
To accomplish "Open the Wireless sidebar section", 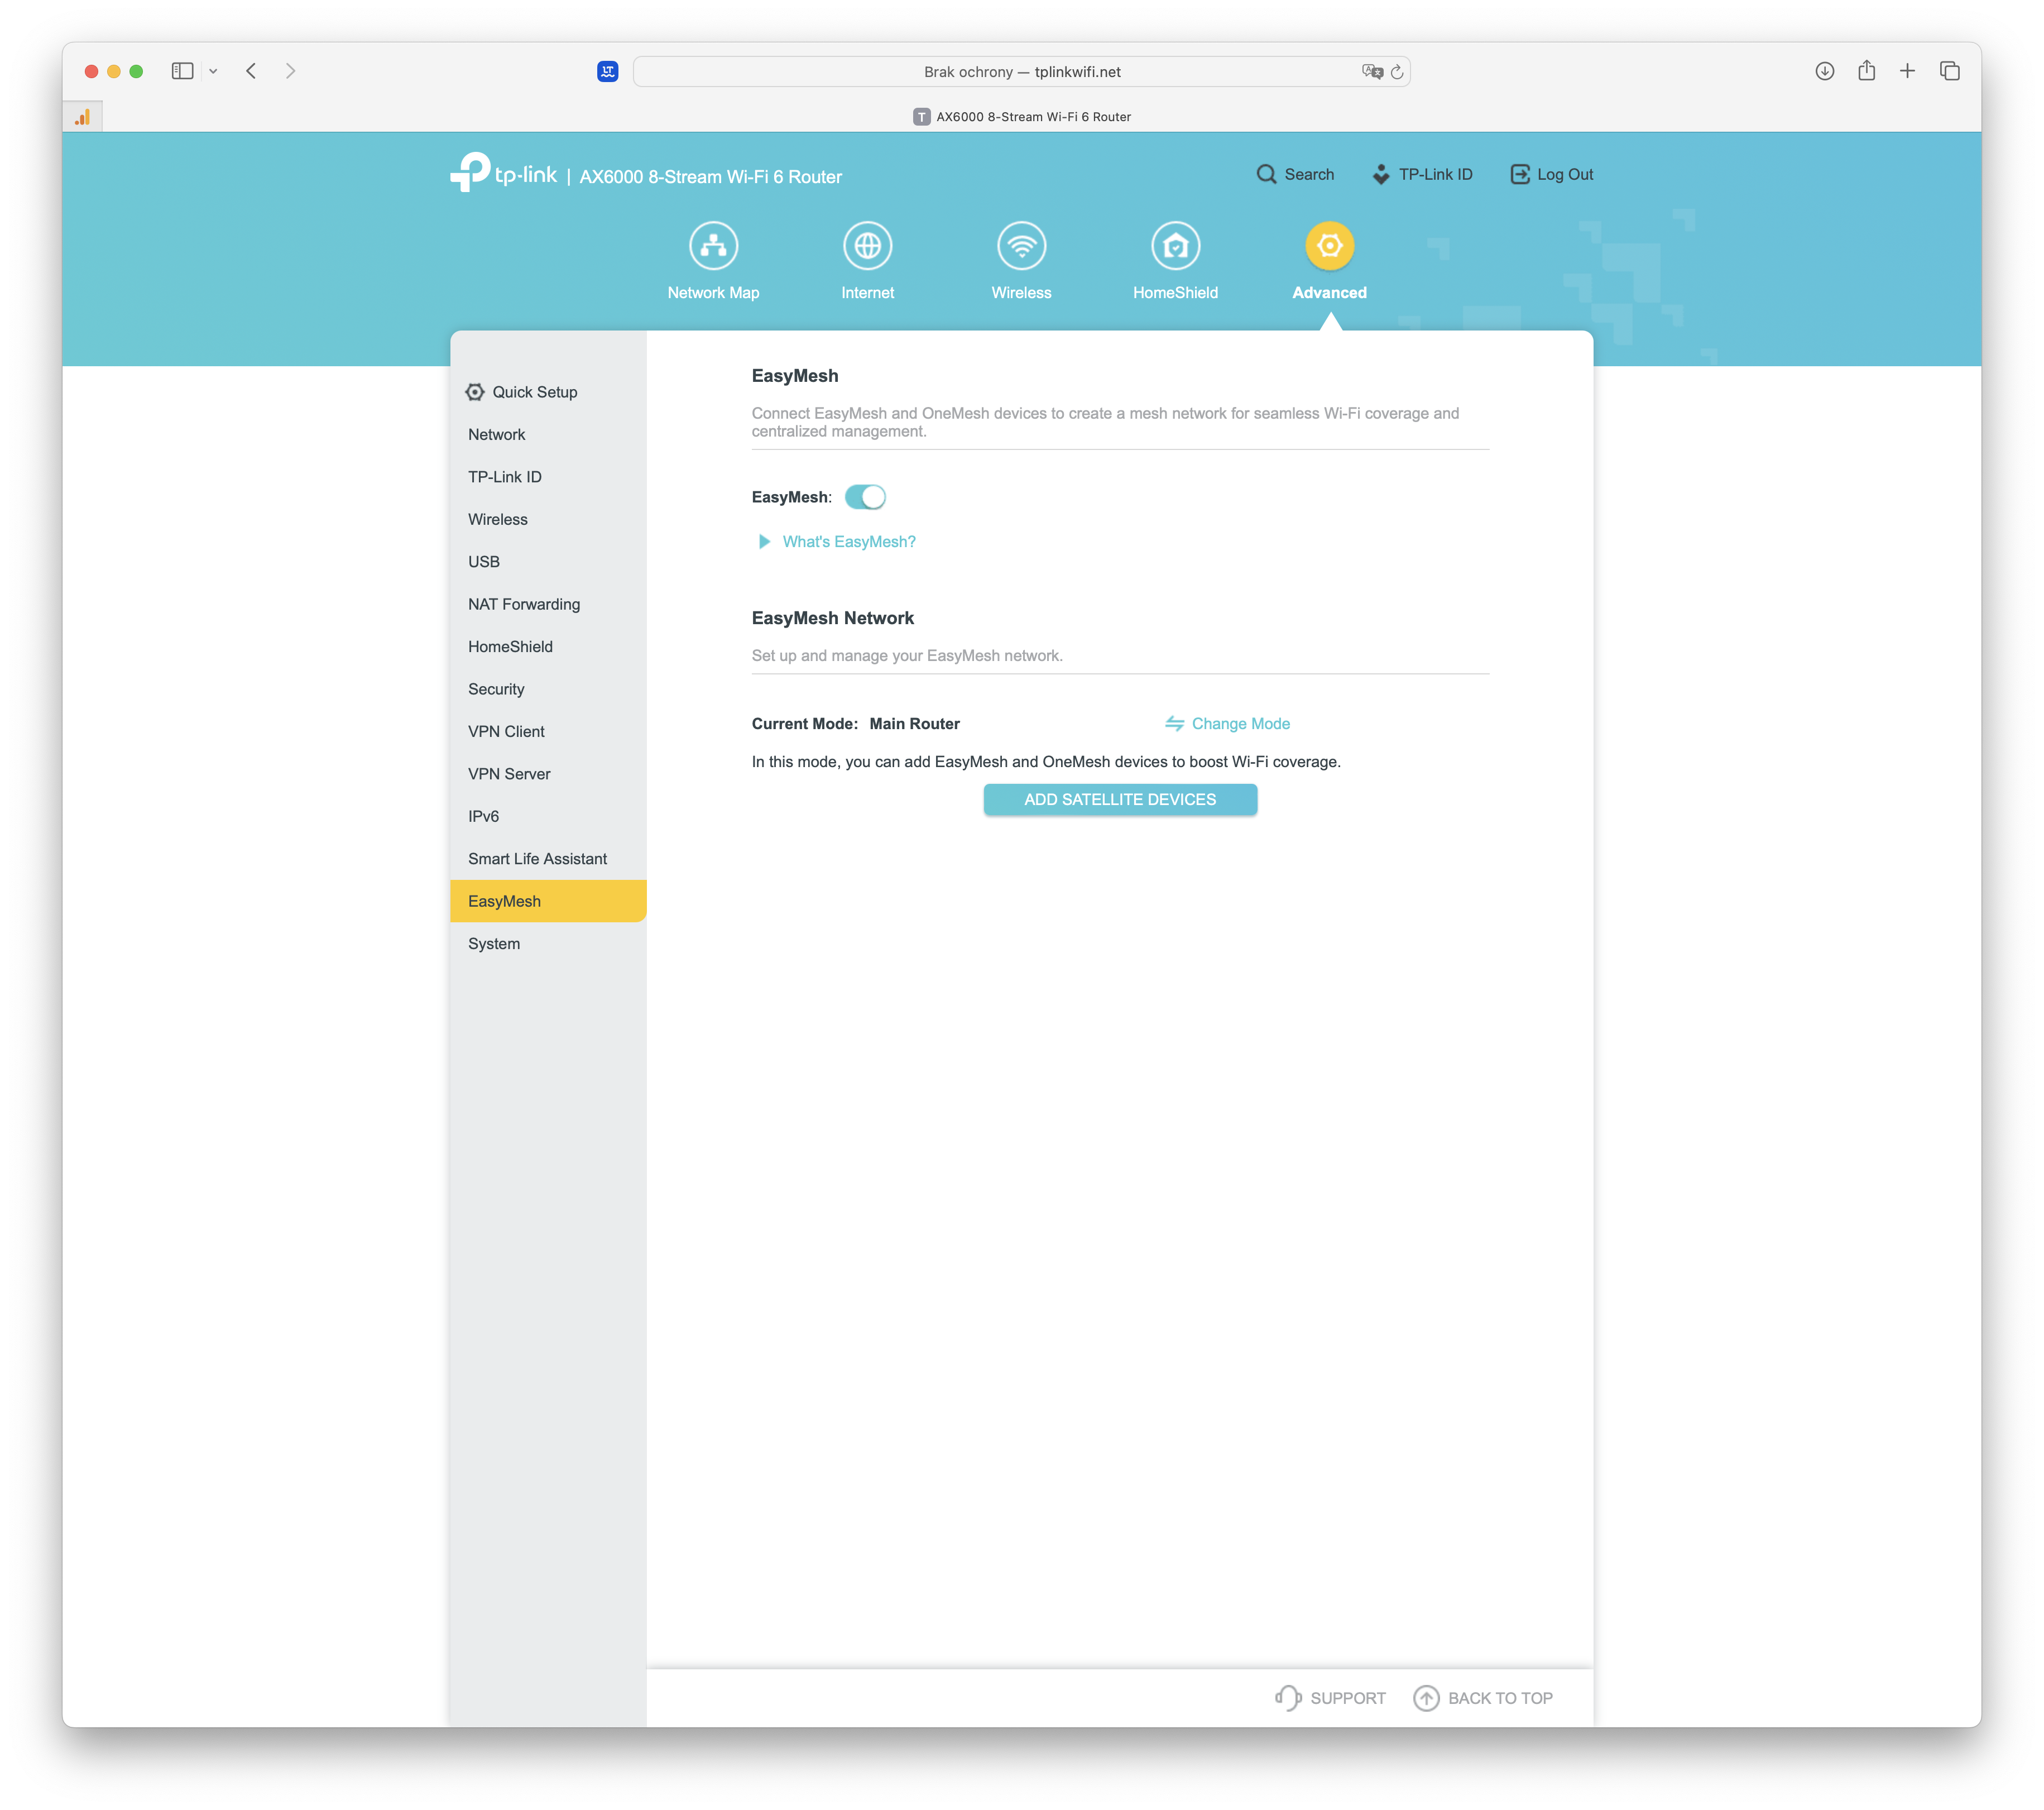I will pyautogui.click(x=548, y=519).
